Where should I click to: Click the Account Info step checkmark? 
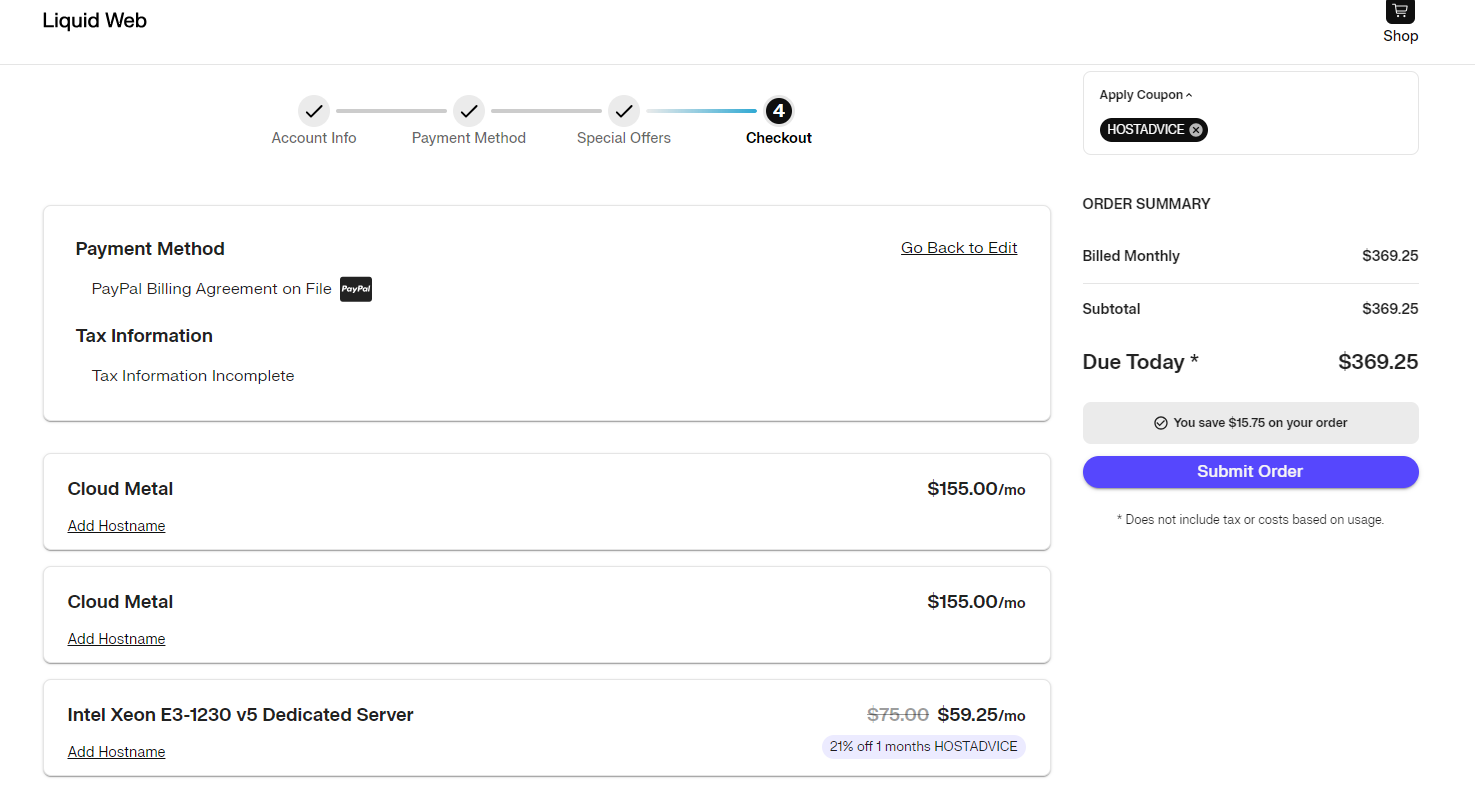click(x=314, y=111)
